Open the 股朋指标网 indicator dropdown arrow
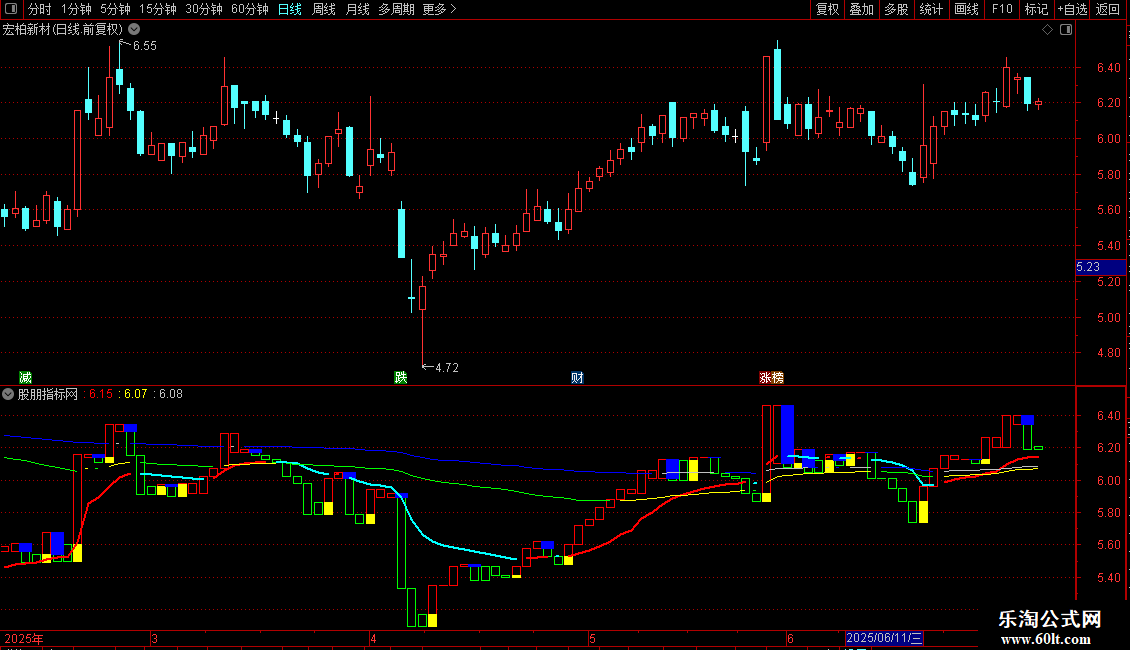 (x=8, y=394)
